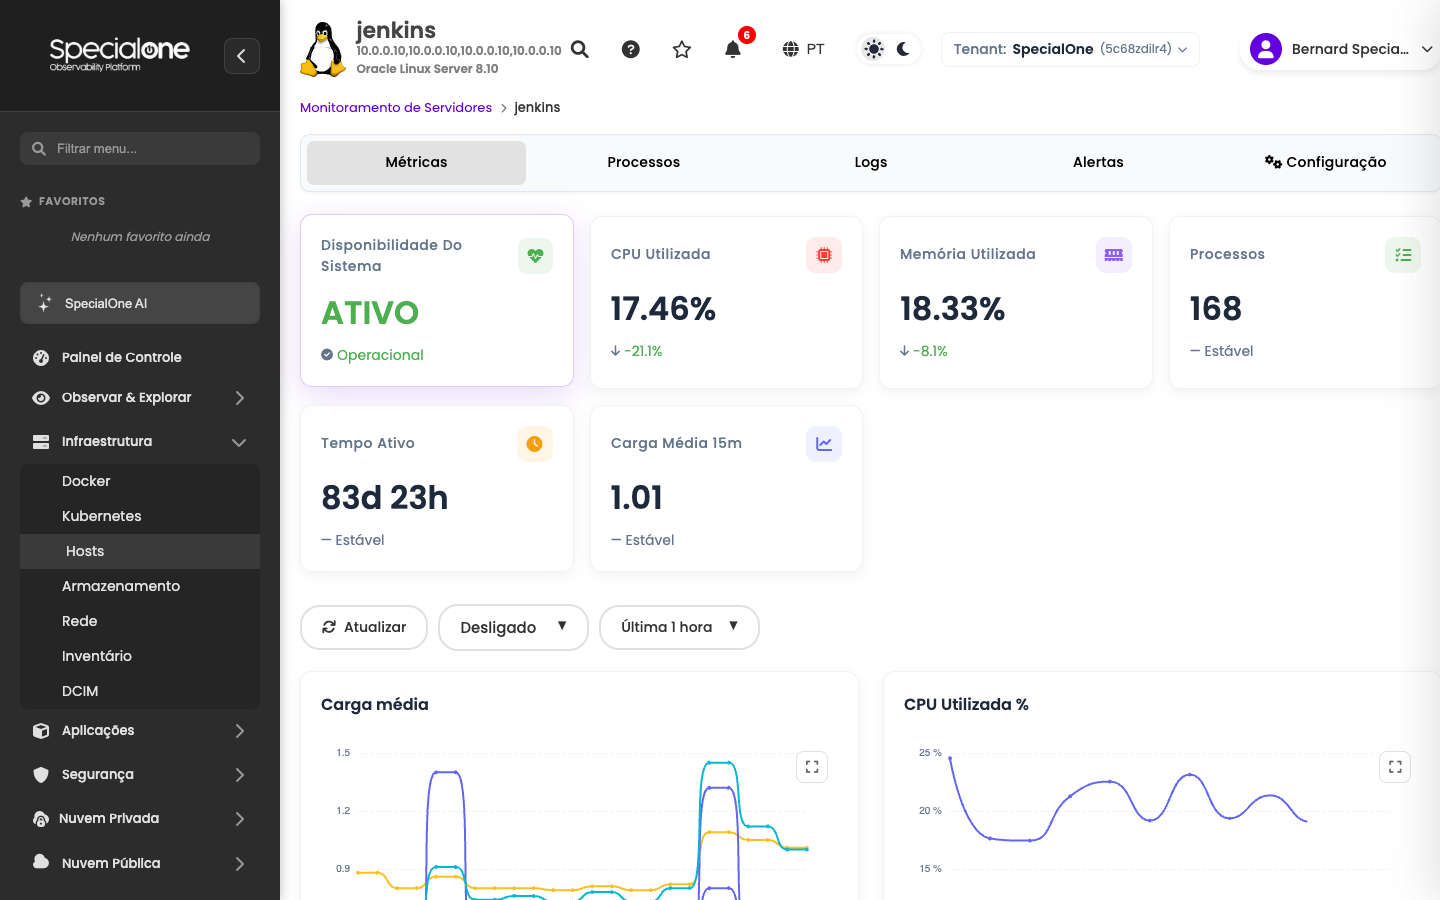
Task: Open Armazenamento in the sidebar
Action: tap(140, 586)
